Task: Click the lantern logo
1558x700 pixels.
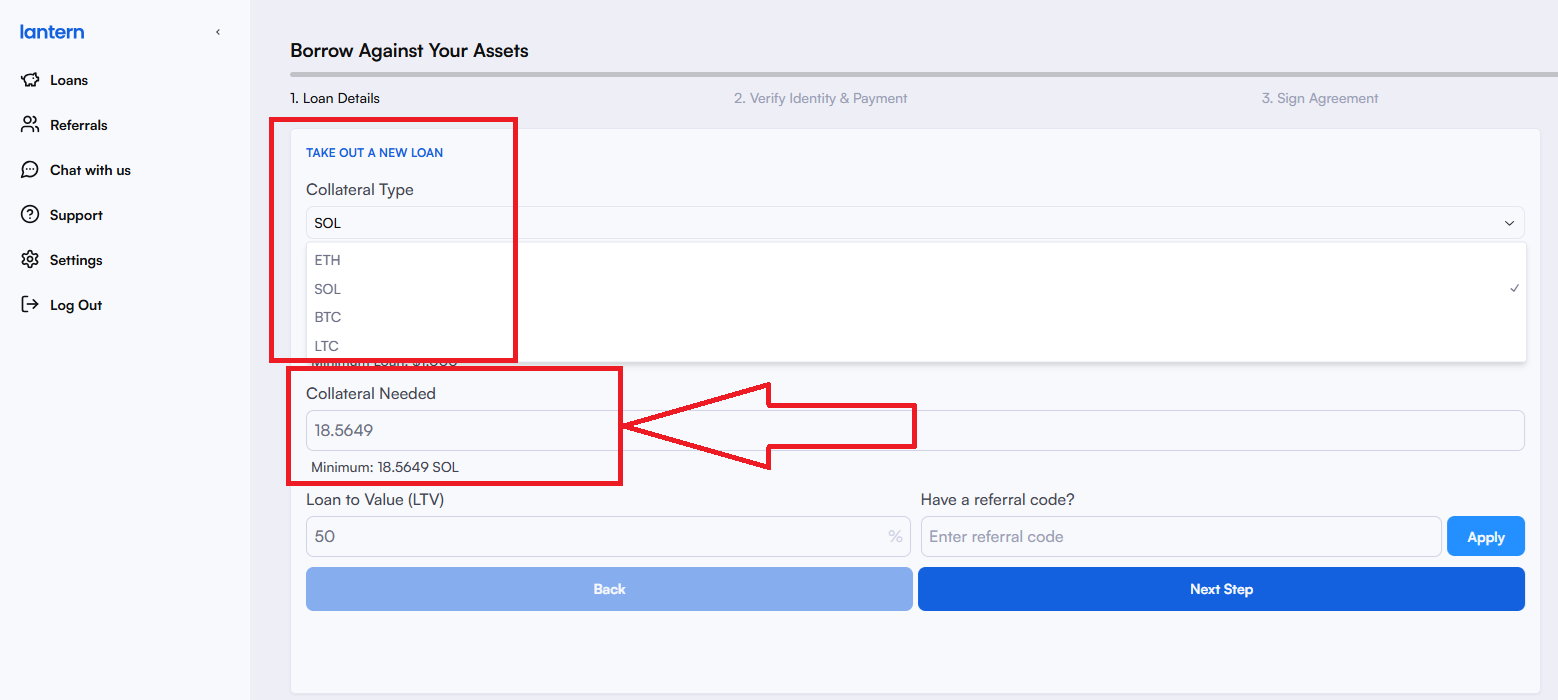Action: (51, 31)
